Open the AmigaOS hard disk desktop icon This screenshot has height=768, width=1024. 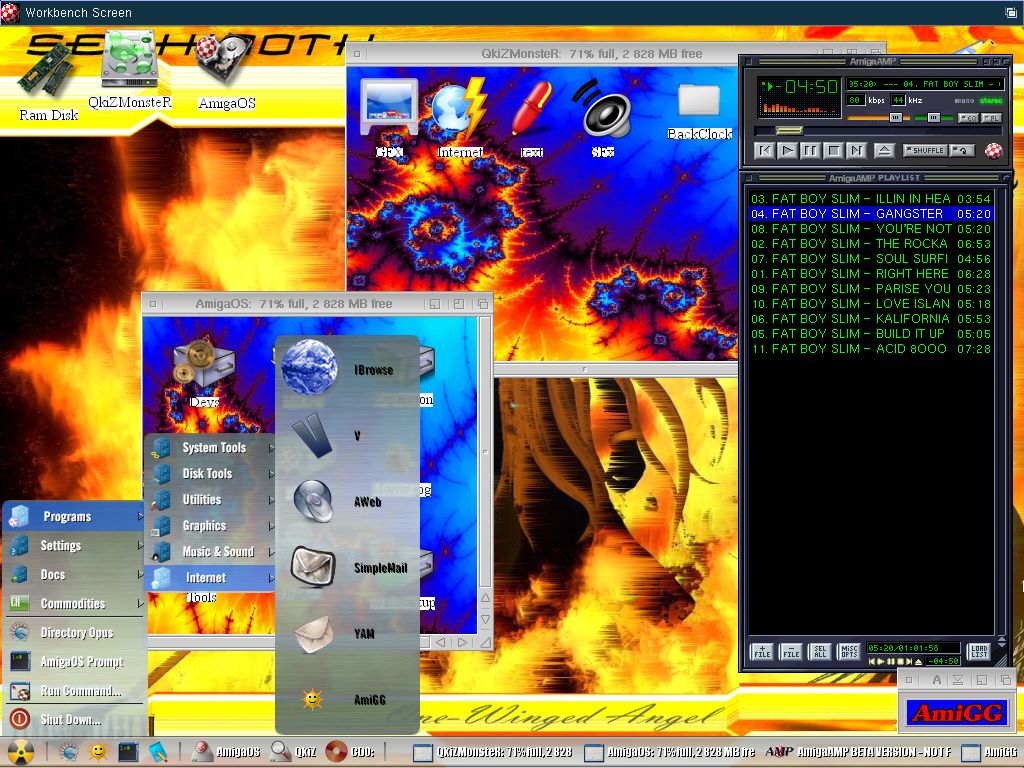tap(226, 71)
